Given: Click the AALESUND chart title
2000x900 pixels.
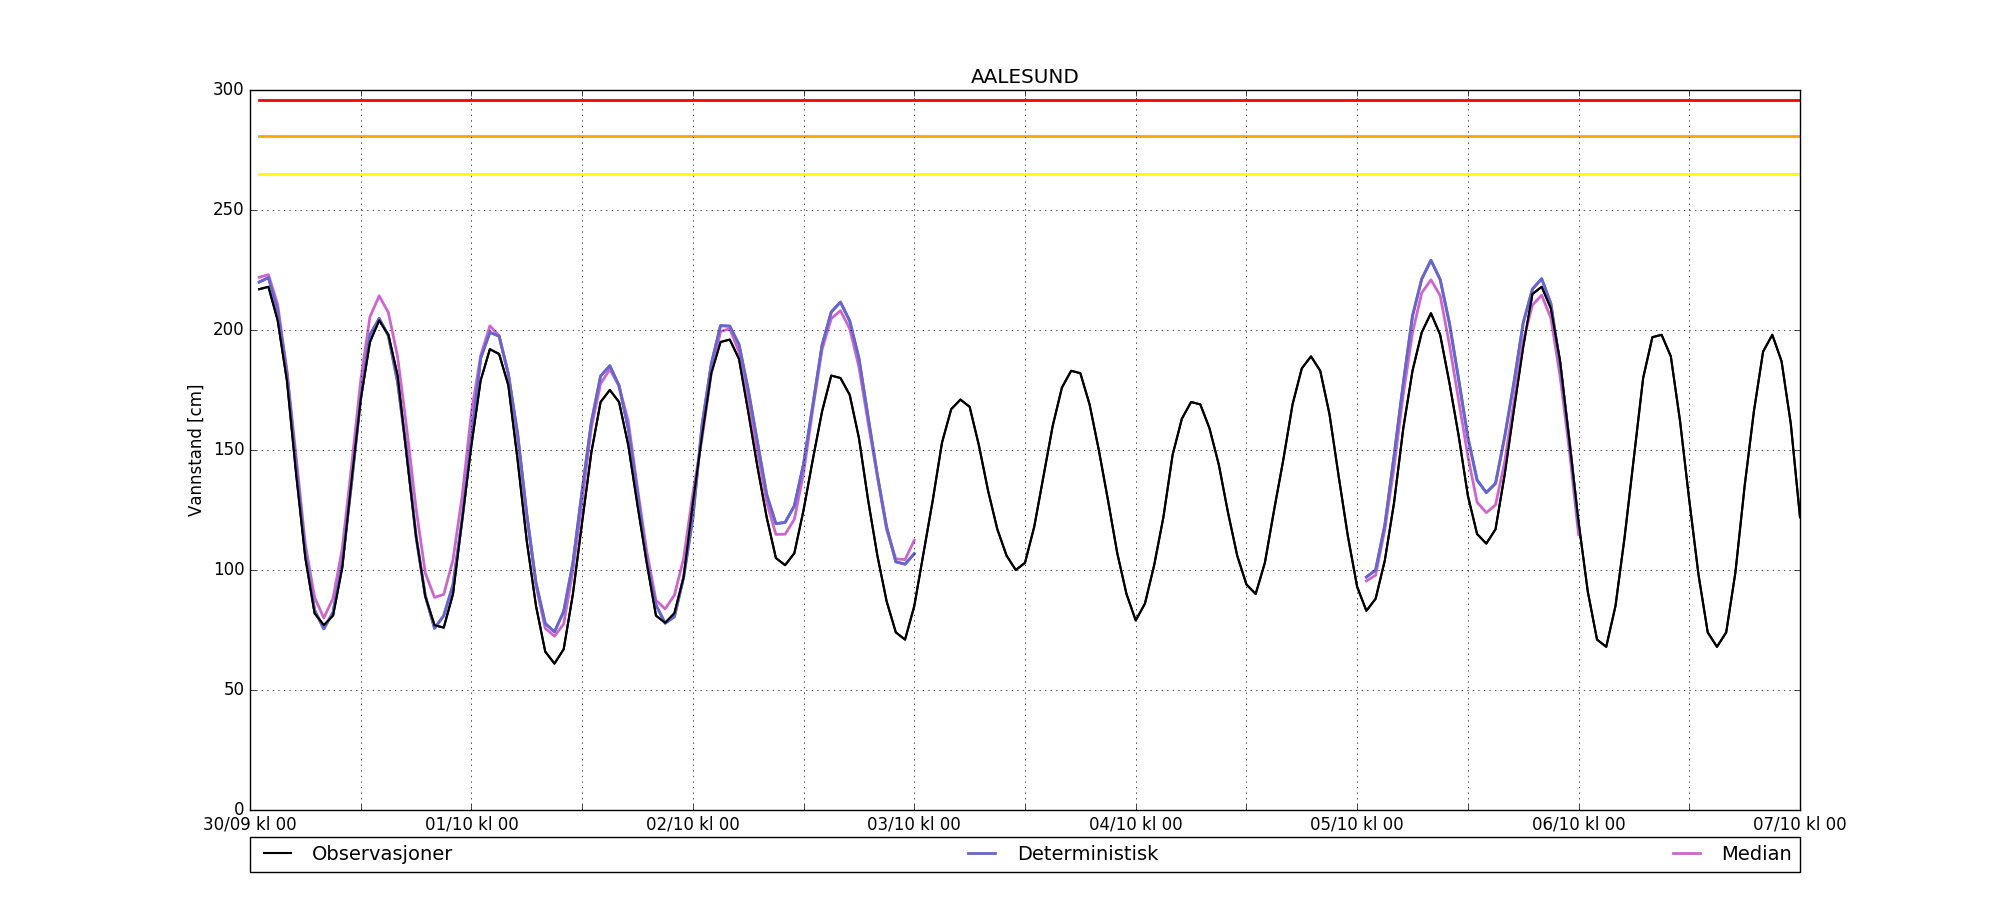Looking at the screenshot, I should [1024, 77].
